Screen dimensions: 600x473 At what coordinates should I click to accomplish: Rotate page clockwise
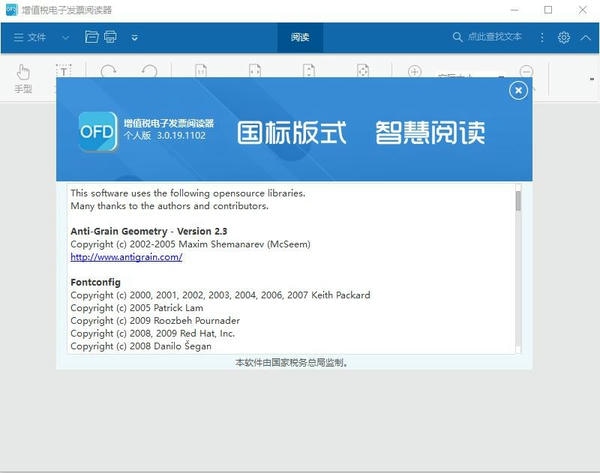click(x=109, y=71)
